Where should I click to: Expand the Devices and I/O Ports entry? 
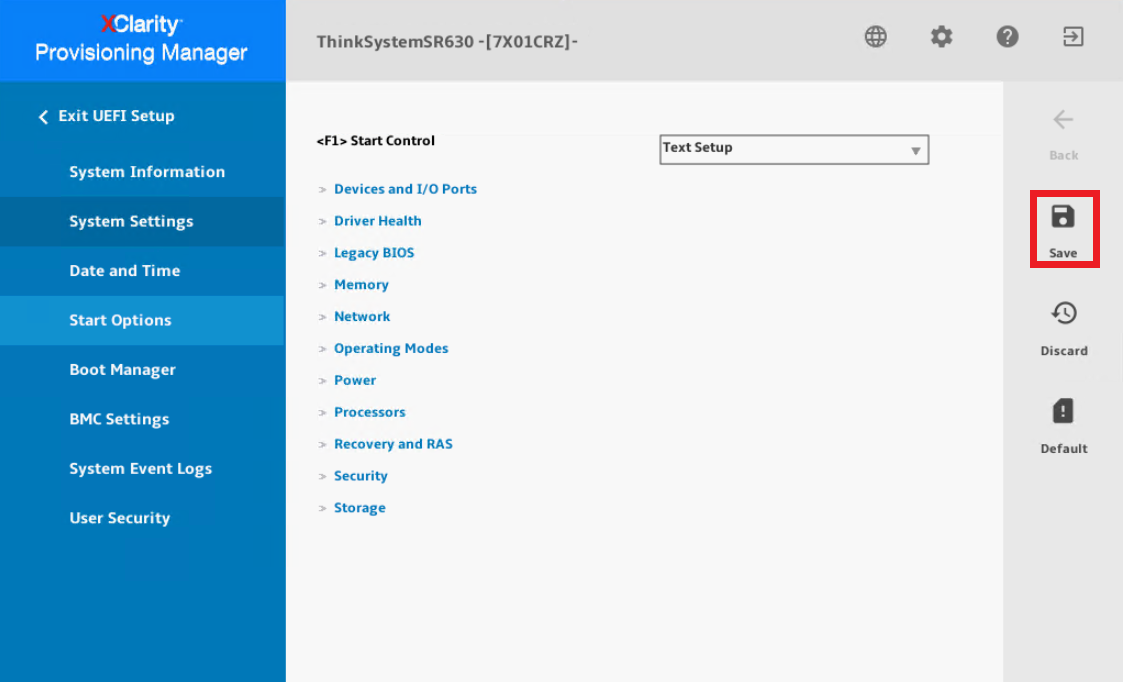tap(405, 189)
